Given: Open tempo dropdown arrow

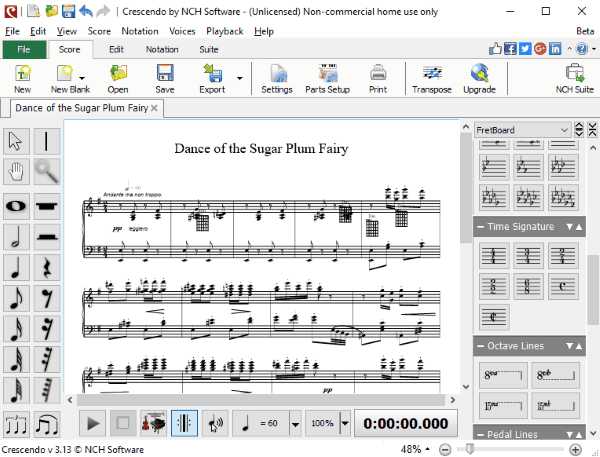Looking at the screenshot, I should pyautogui.click(x=295, y=424).
